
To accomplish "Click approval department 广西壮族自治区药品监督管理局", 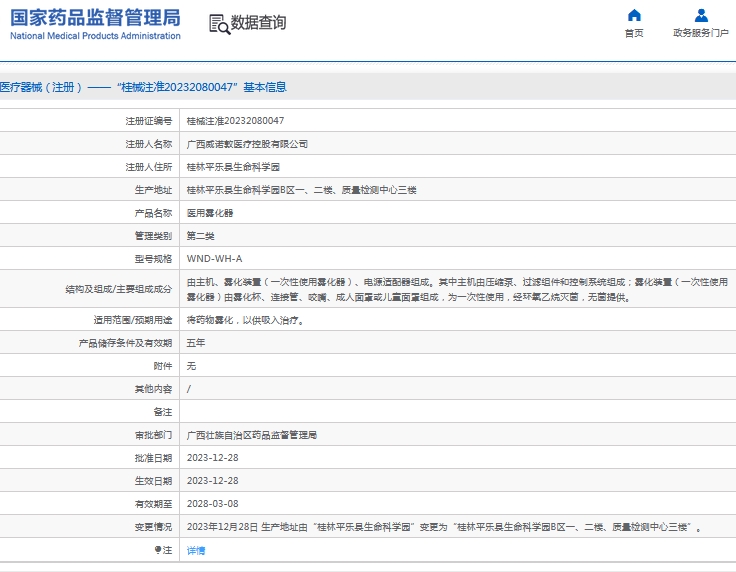I will tap(252, 435).
